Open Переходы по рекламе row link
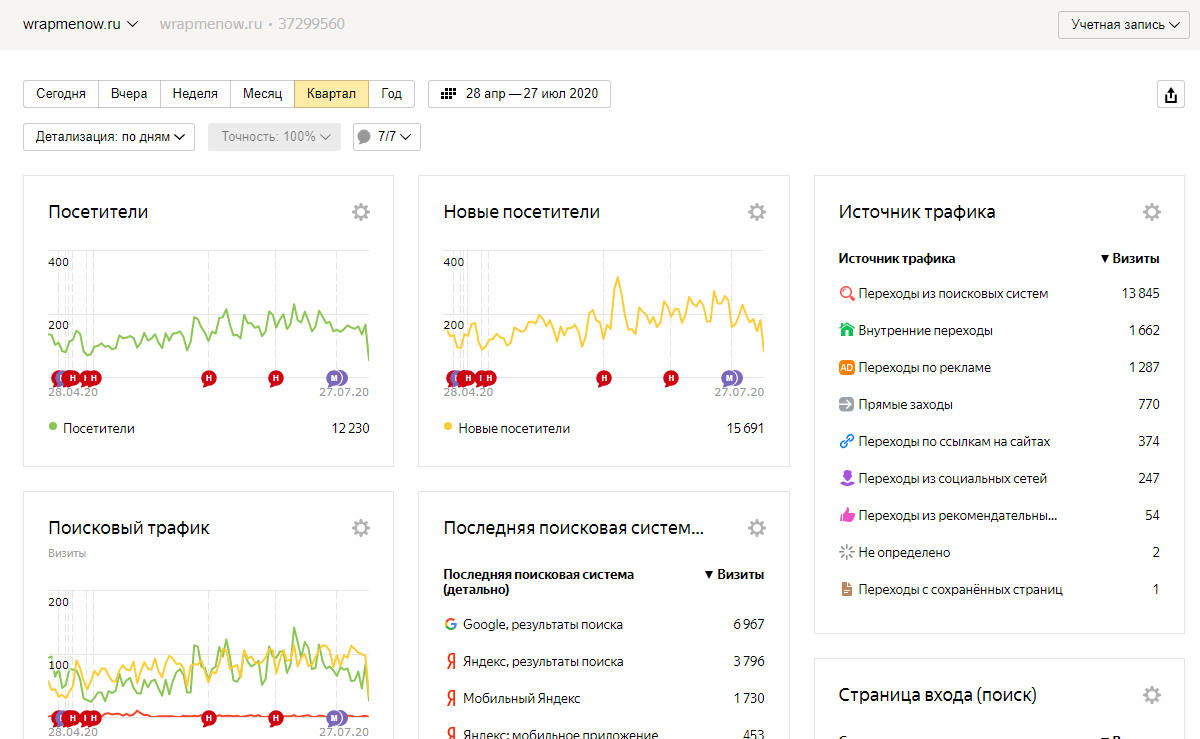This screenshot has width=1200, height=739. tap(924, 367)
